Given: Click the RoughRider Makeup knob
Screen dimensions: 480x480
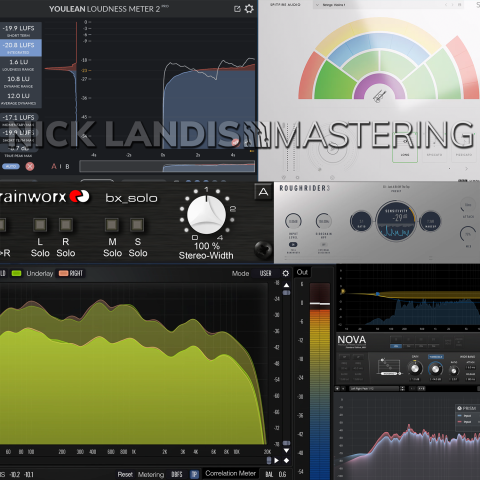Looking at the screenshot, I should 430,221.
